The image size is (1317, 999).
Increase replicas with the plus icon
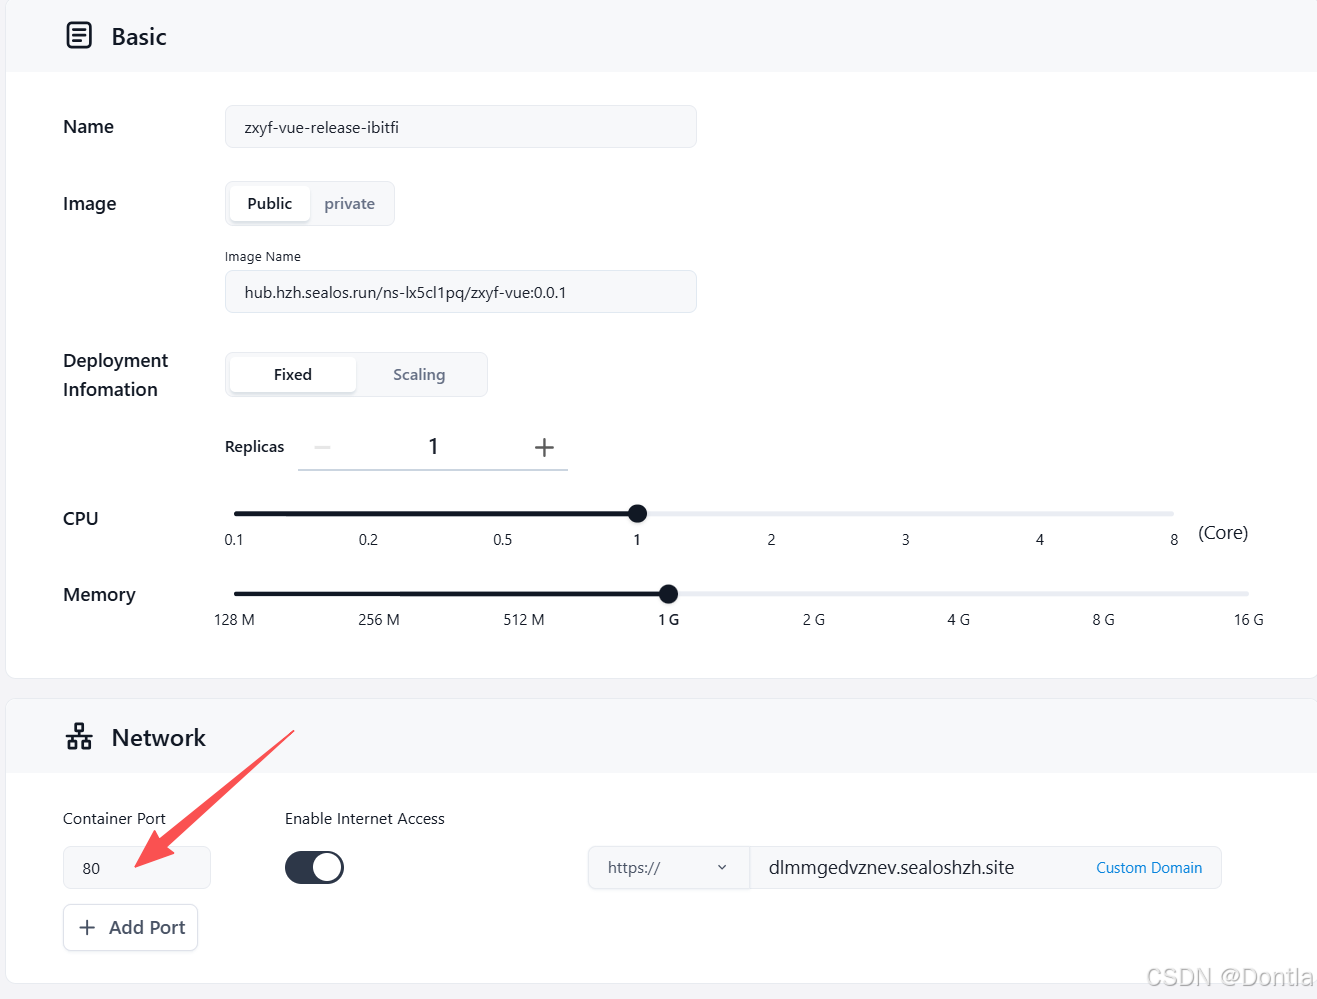pyautogui.click(x=544, y=447)
